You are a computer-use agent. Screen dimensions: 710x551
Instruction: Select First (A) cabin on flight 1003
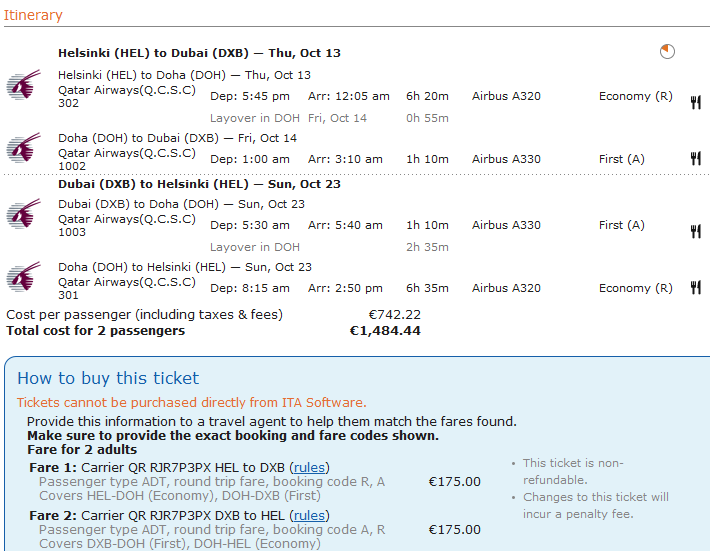coord(621,225)
